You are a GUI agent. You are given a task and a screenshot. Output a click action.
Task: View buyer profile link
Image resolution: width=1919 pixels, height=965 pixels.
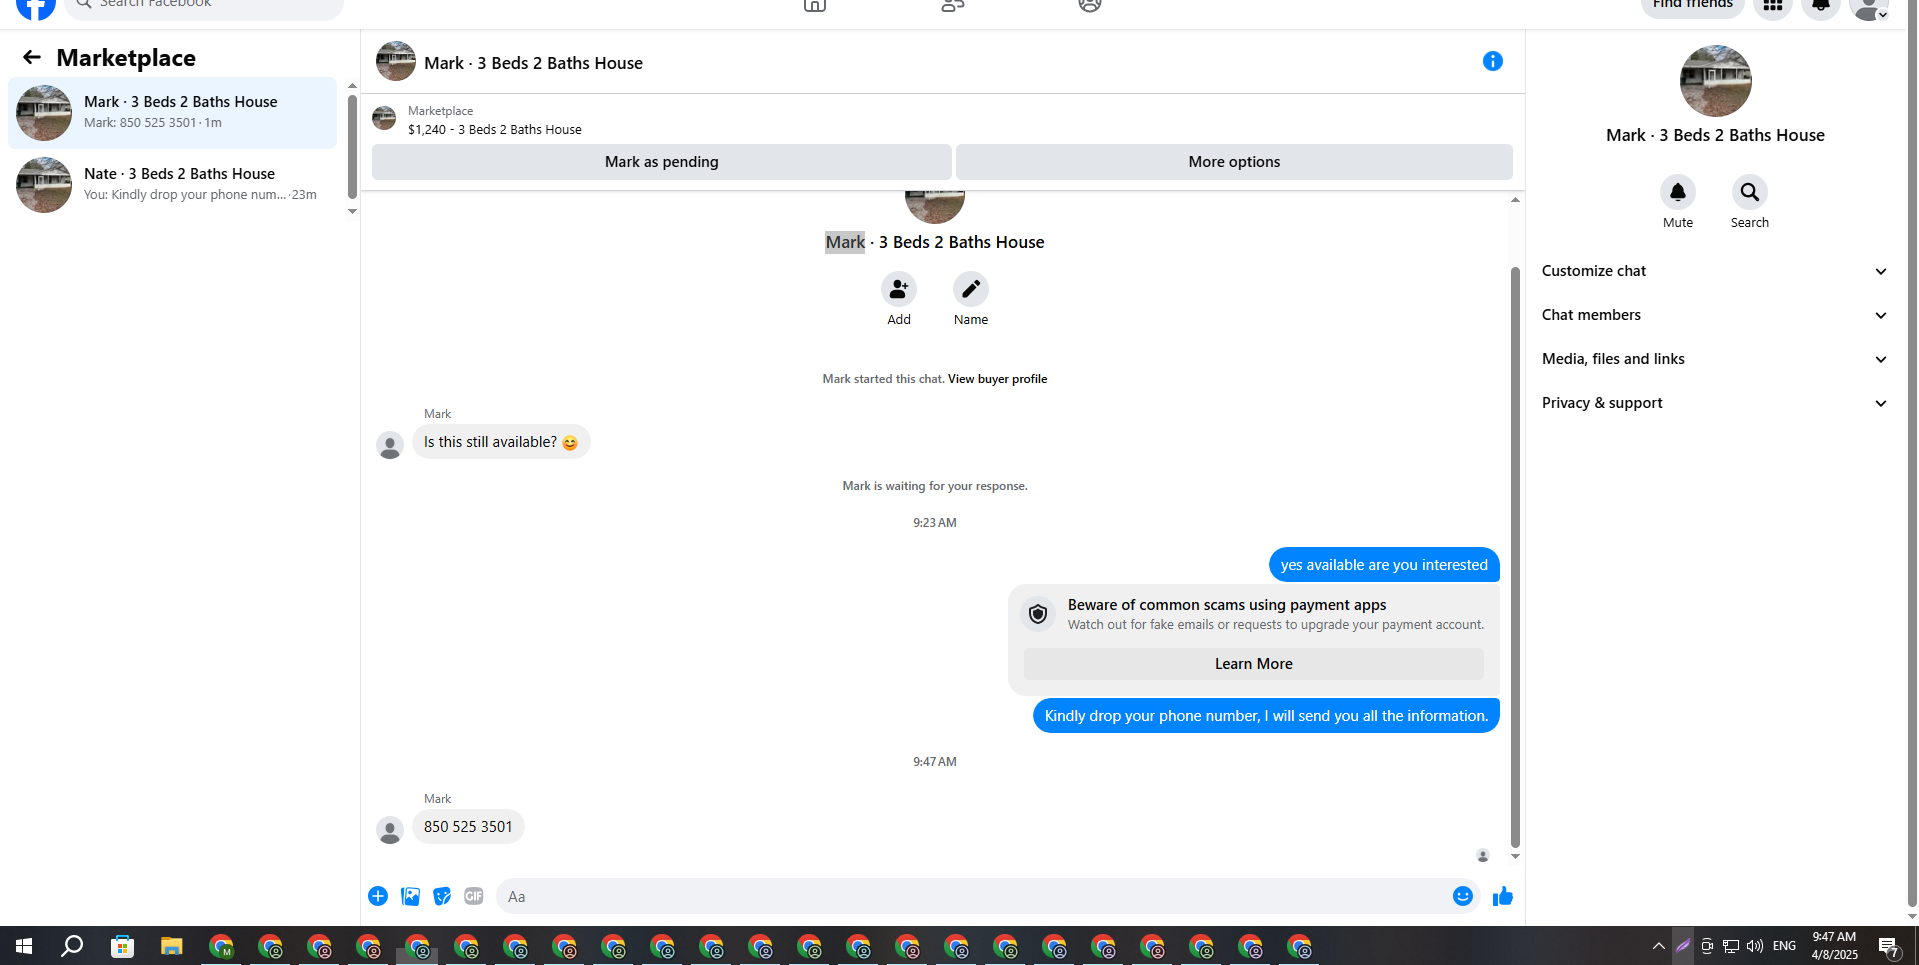pos(997,379)
